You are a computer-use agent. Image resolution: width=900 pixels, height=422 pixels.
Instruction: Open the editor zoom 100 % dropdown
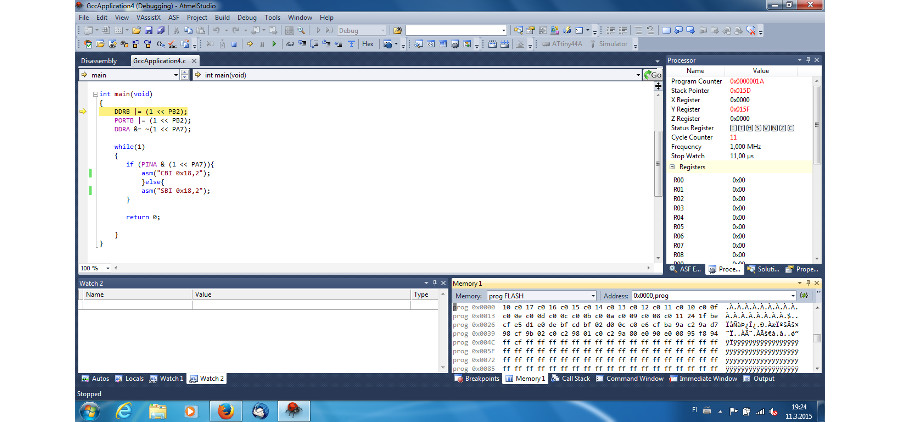108,268
